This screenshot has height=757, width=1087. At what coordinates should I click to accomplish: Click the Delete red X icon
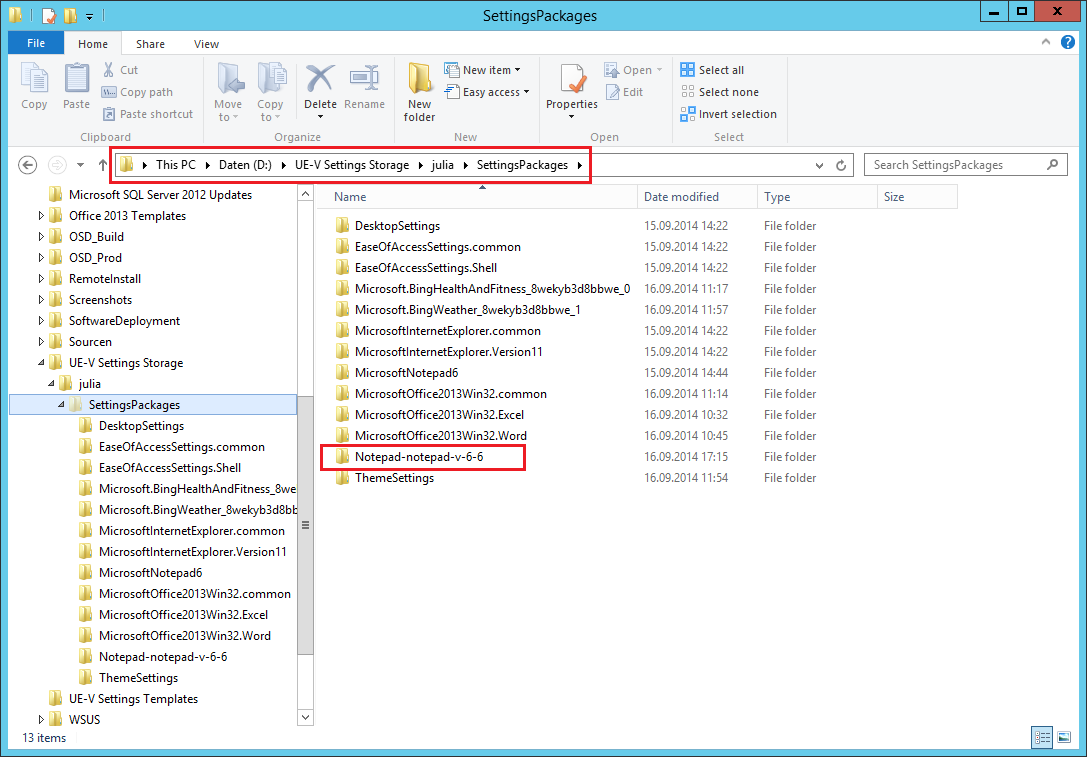[x=320, y=79]
